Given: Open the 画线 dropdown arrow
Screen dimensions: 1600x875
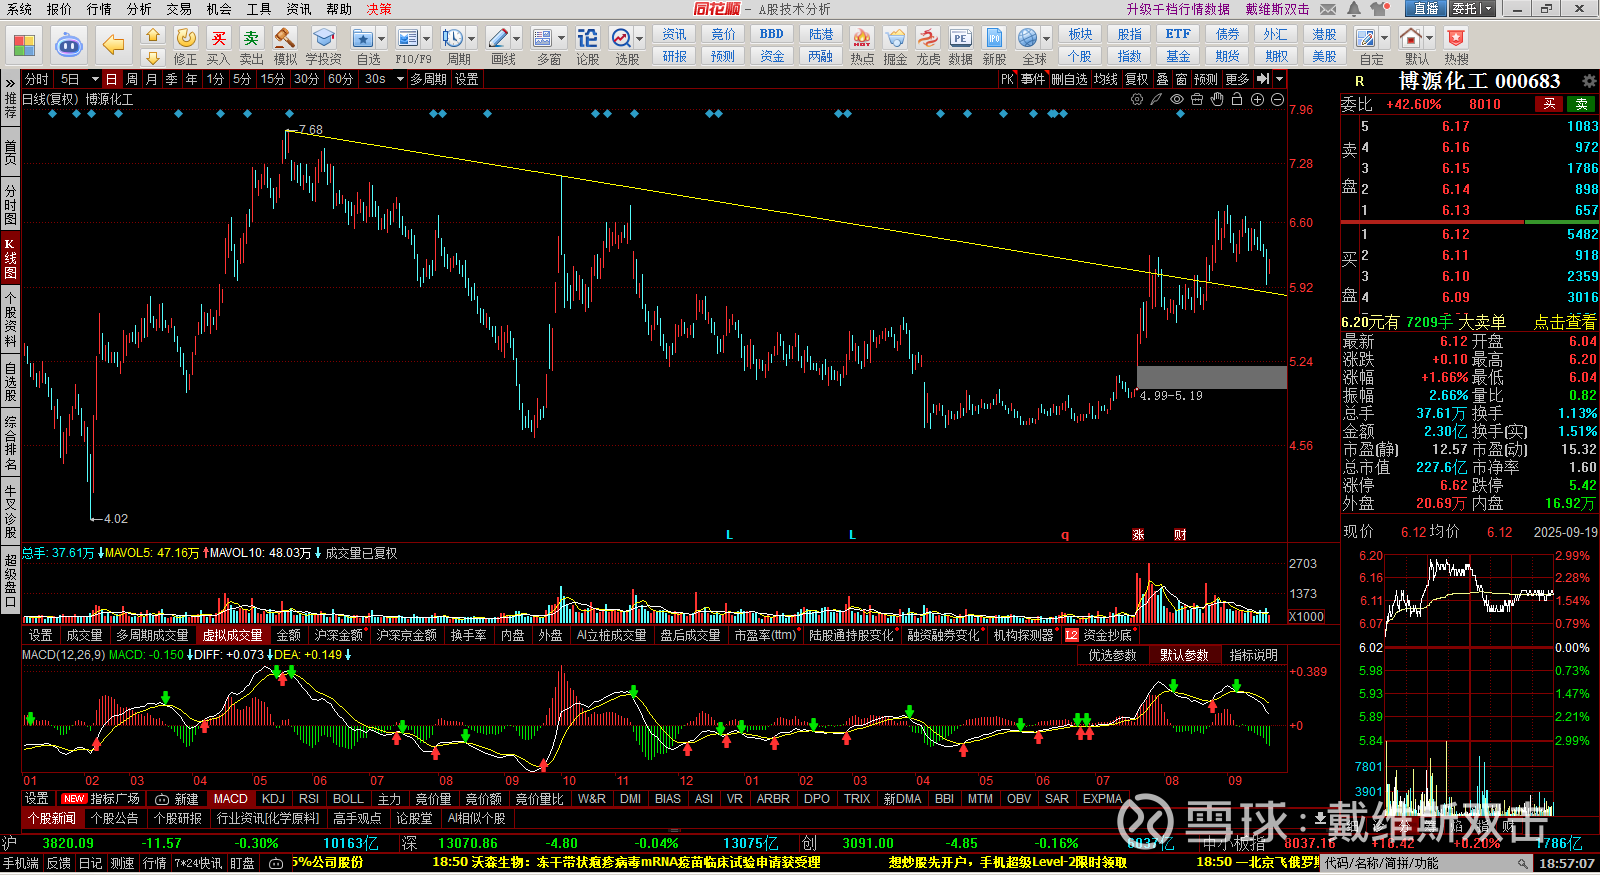Looking at the screenshot, I should pyautogui.click(x=517, y=39).
